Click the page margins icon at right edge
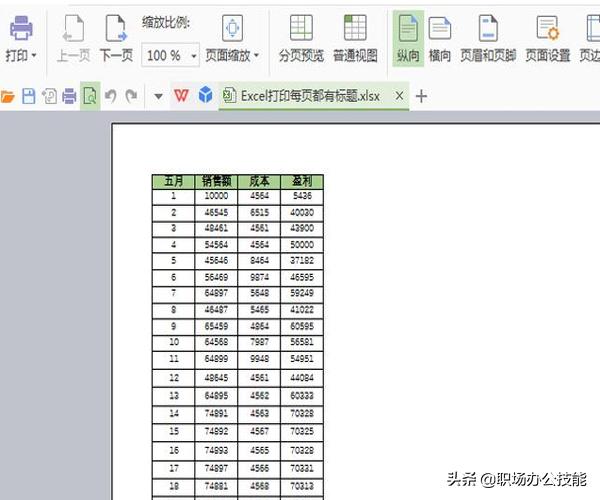The image size is (600, 500). coord(592,28)
